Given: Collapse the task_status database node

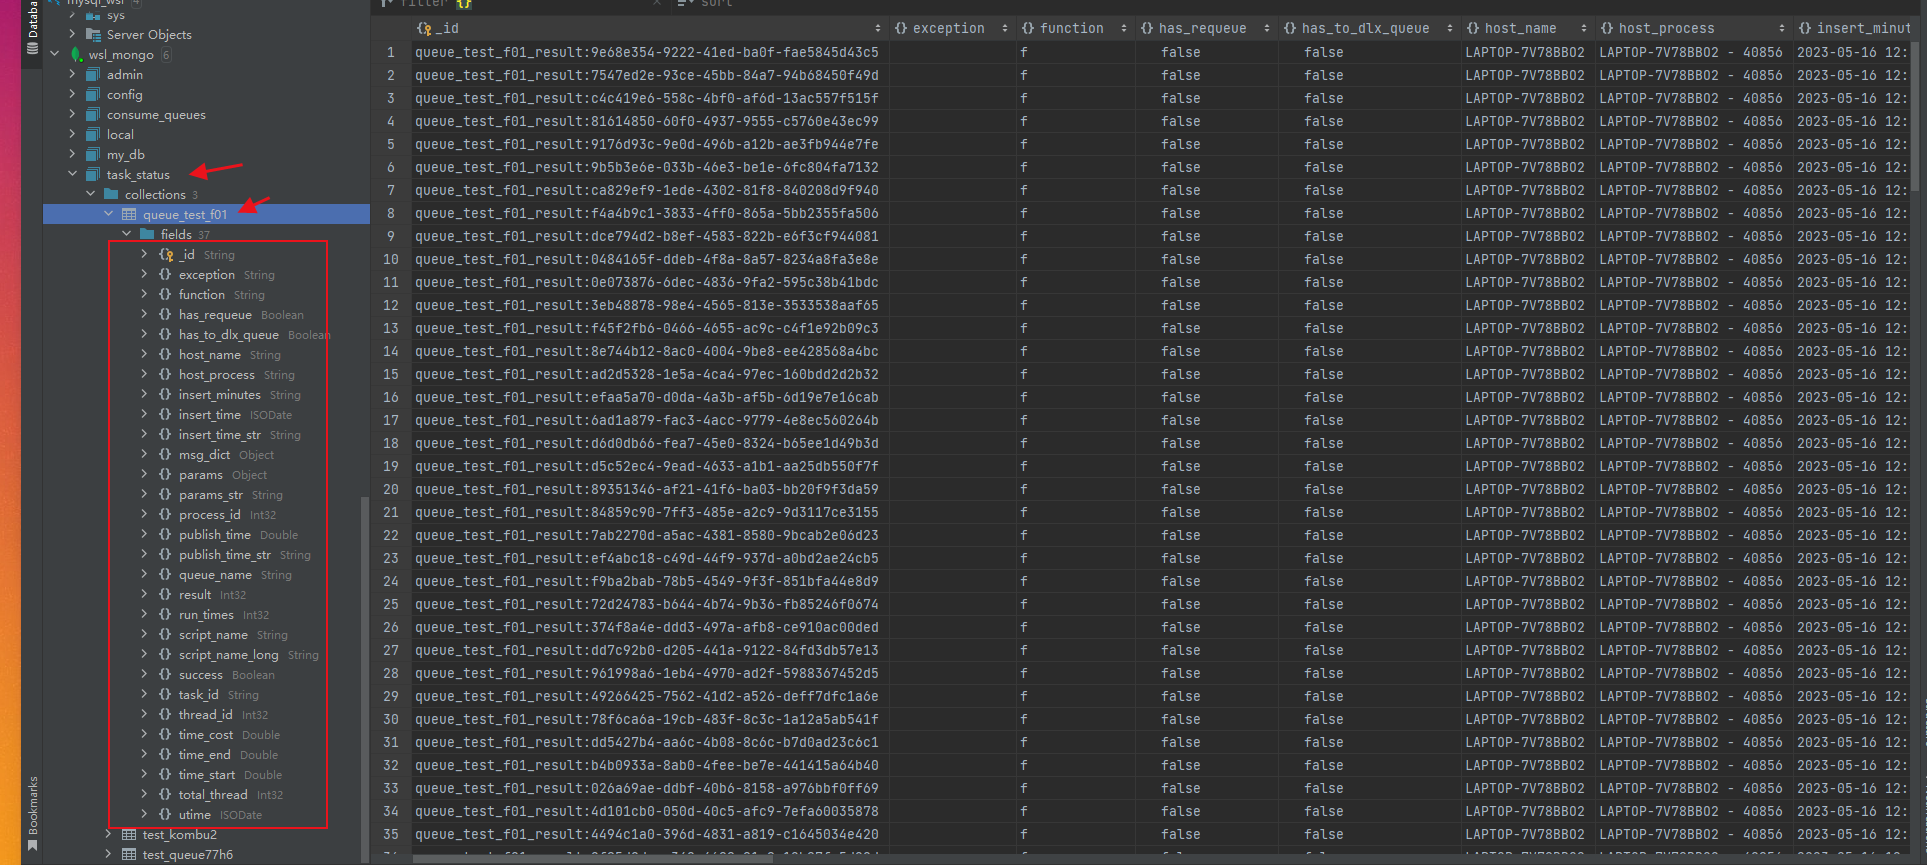Looking at the screenshot, I should click(72, 174).
